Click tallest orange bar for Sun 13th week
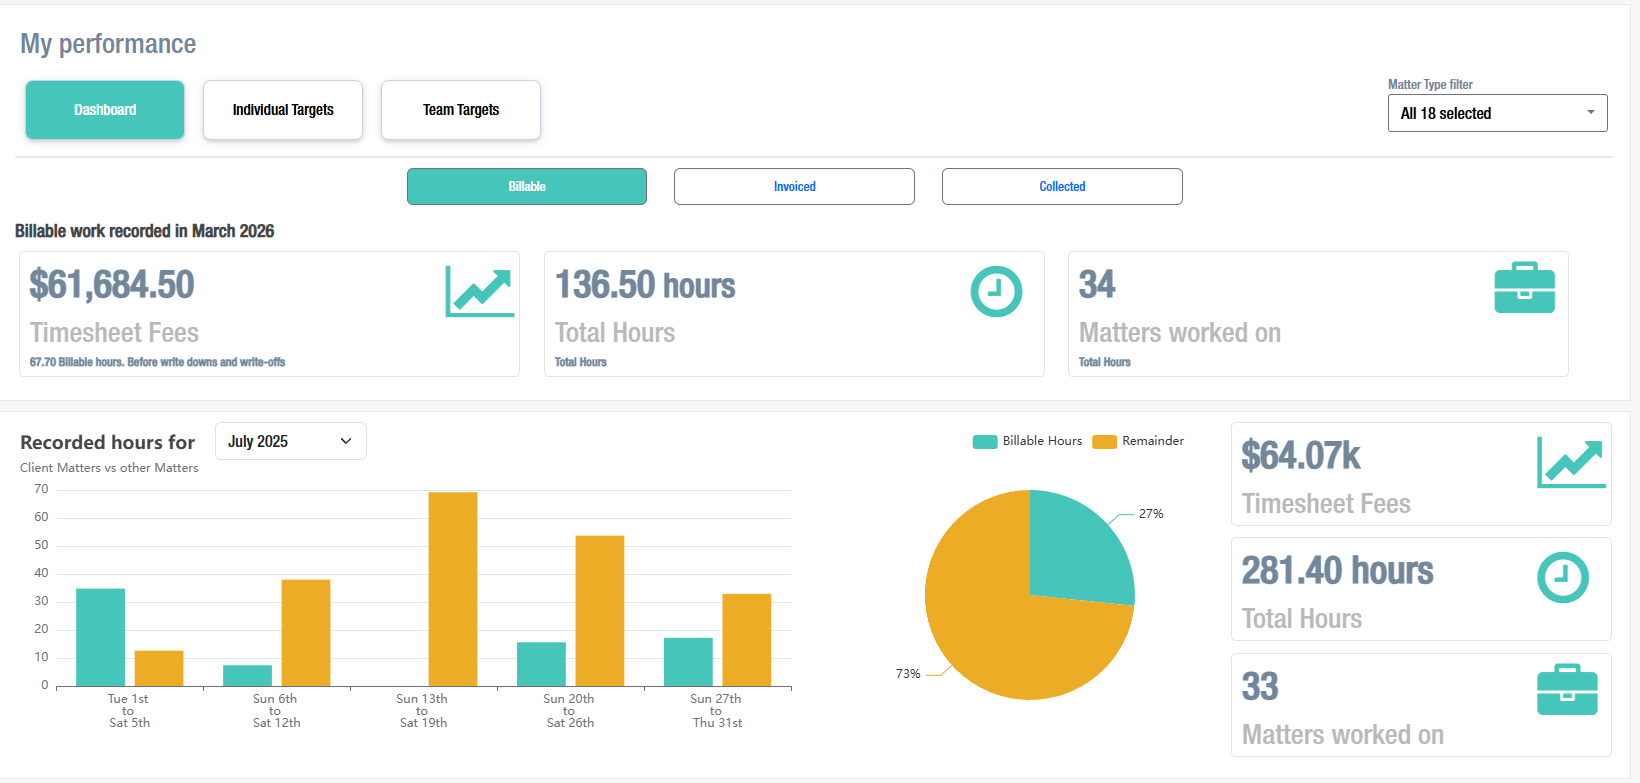 [453, 589]
